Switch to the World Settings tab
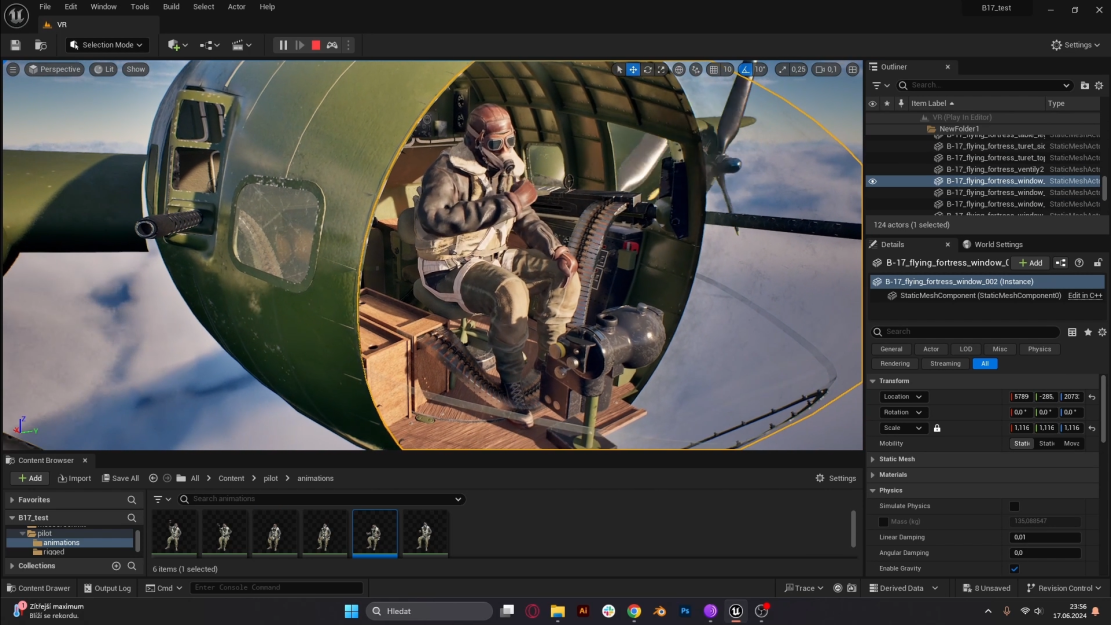The image size is (1111, 625). coord(993,244)
